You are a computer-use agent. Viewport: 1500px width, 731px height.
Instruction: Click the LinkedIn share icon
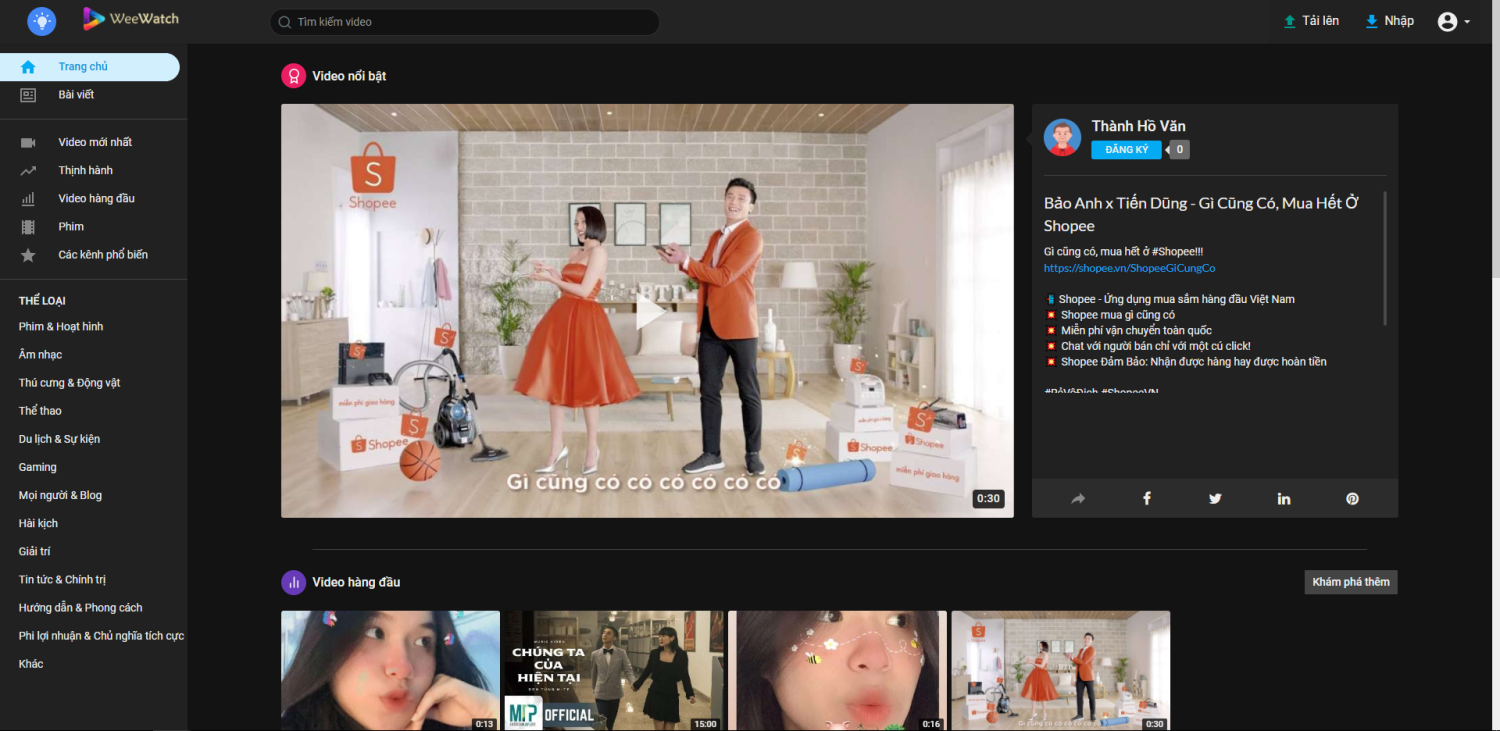click(x=1283, y=498)
